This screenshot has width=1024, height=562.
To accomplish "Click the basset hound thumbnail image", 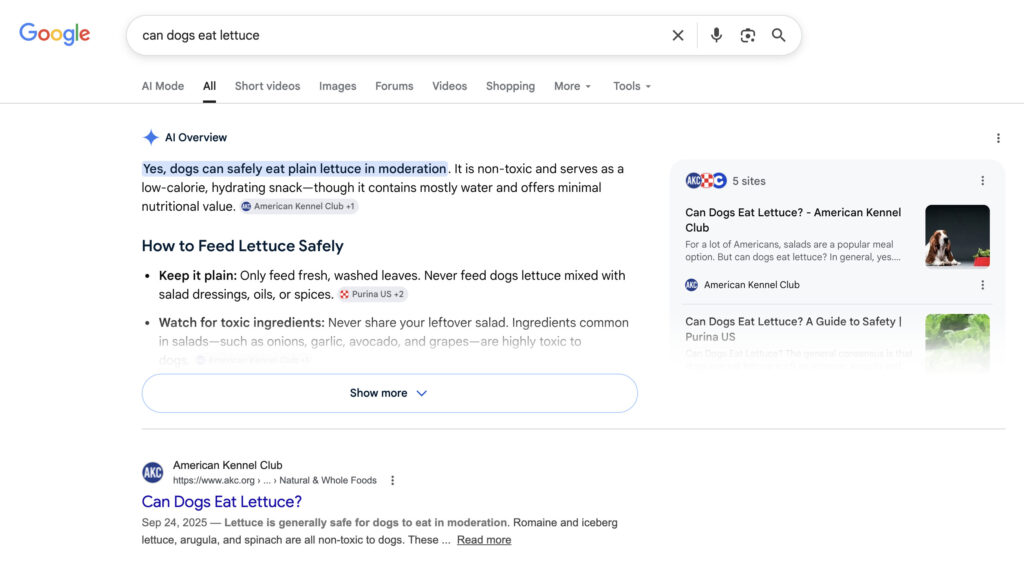I will (957, 236).
